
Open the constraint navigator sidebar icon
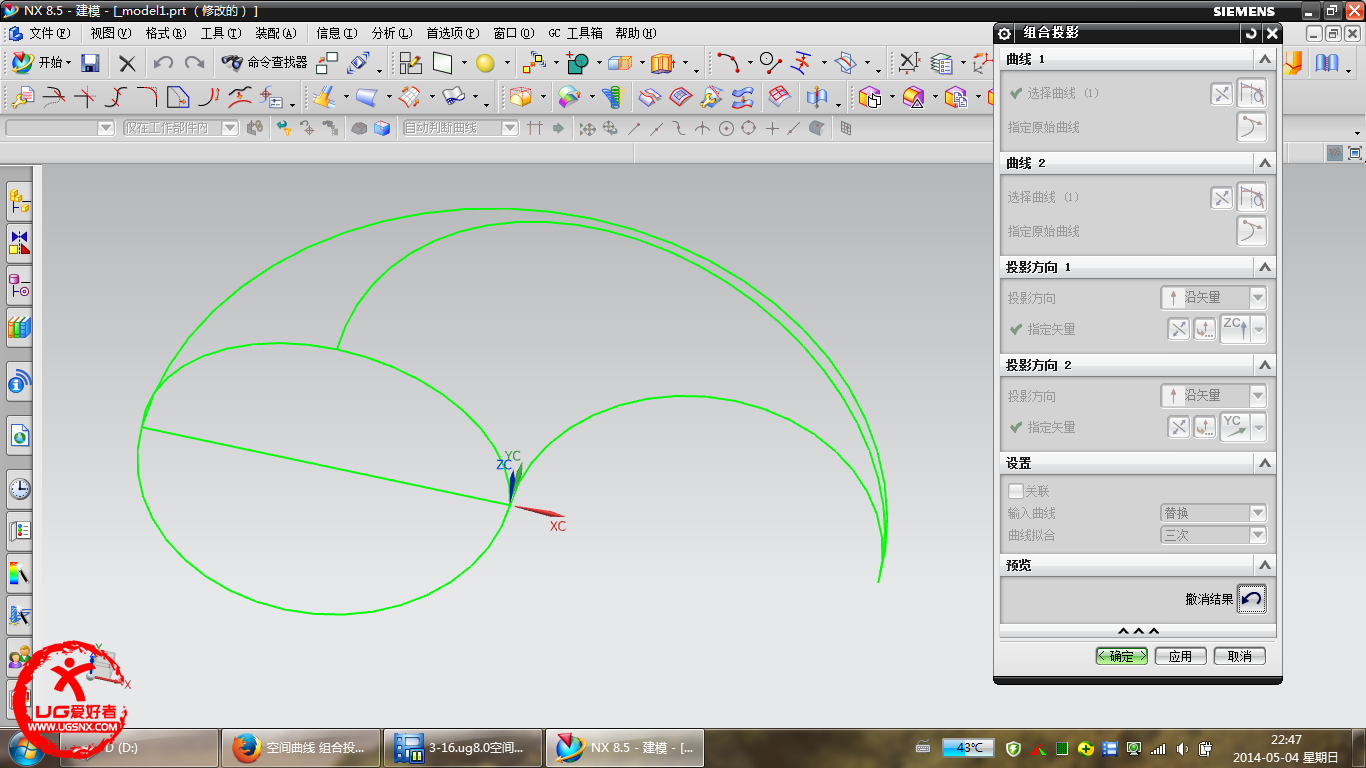click(x=19, y=242)
